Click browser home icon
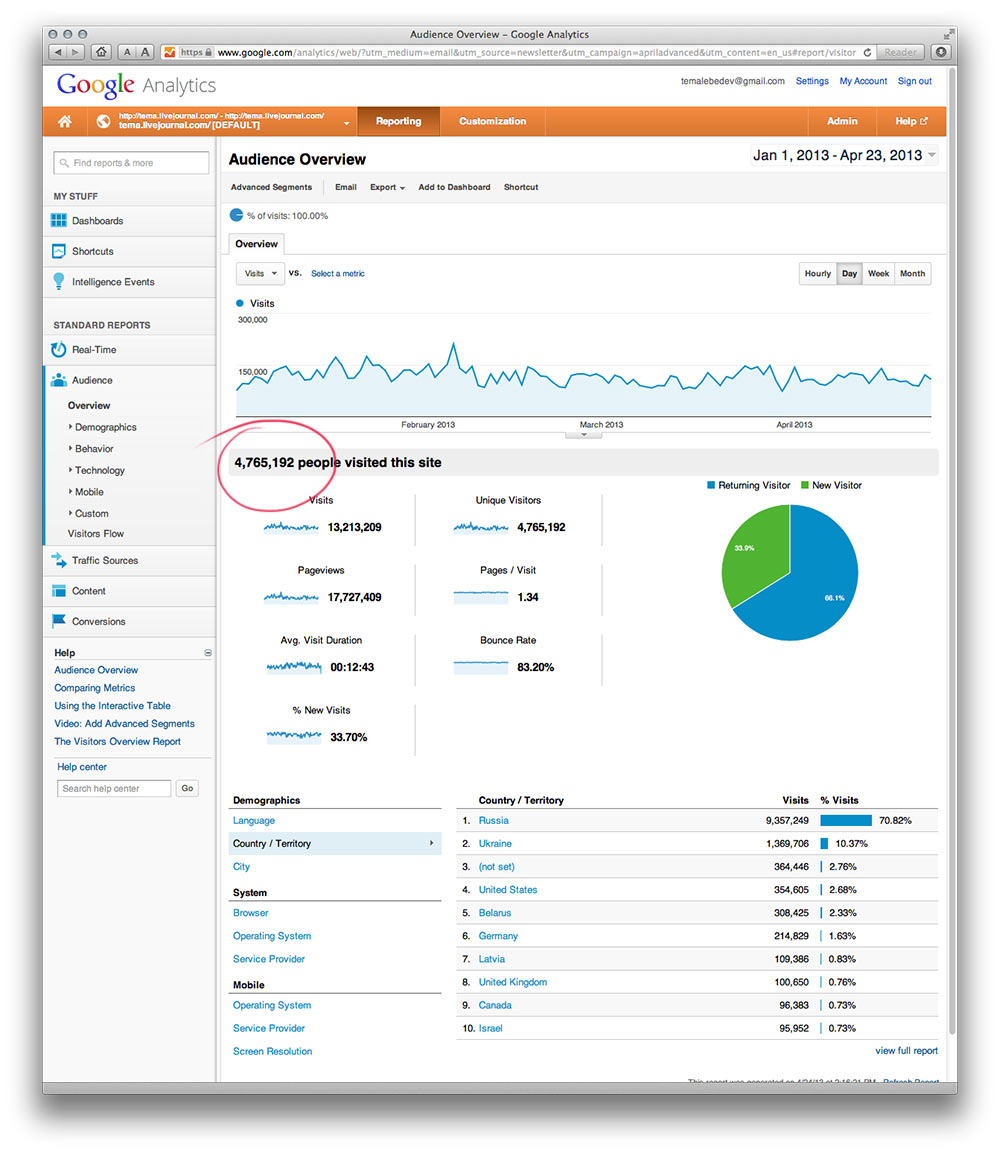Image resolution: width=1000 pixels, height=1153 pixels. point(101,52)
